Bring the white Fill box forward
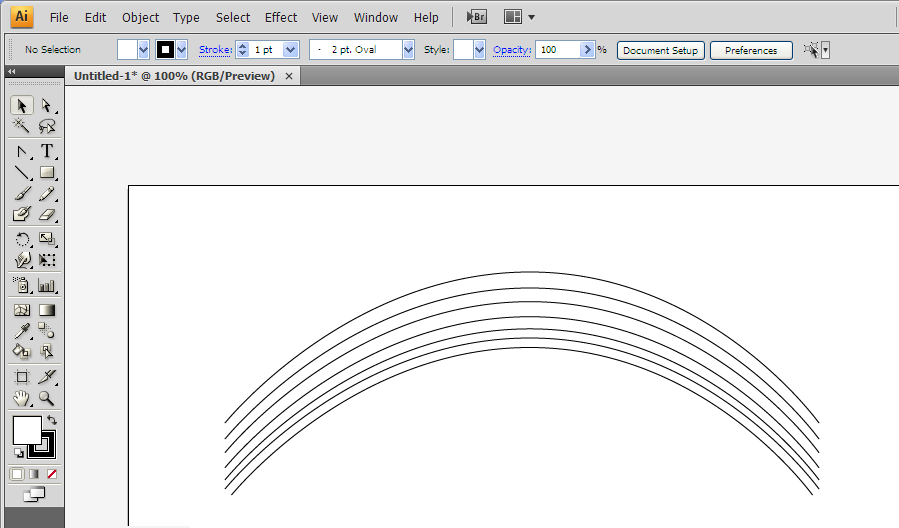The width and height of the screenshot is (899, 528). pyautogui.click(x=26, y=430)
